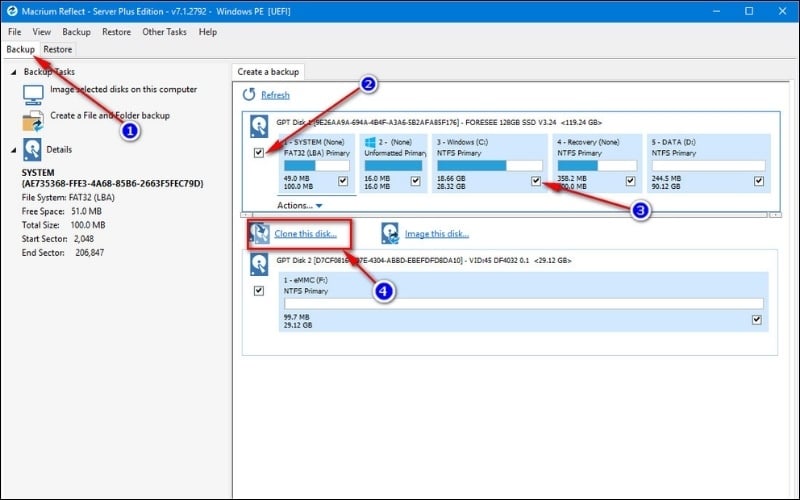Switch to the Restore tab below the menu bar
The width and height of the screenshot is (800, 500).
pos(57,49)
